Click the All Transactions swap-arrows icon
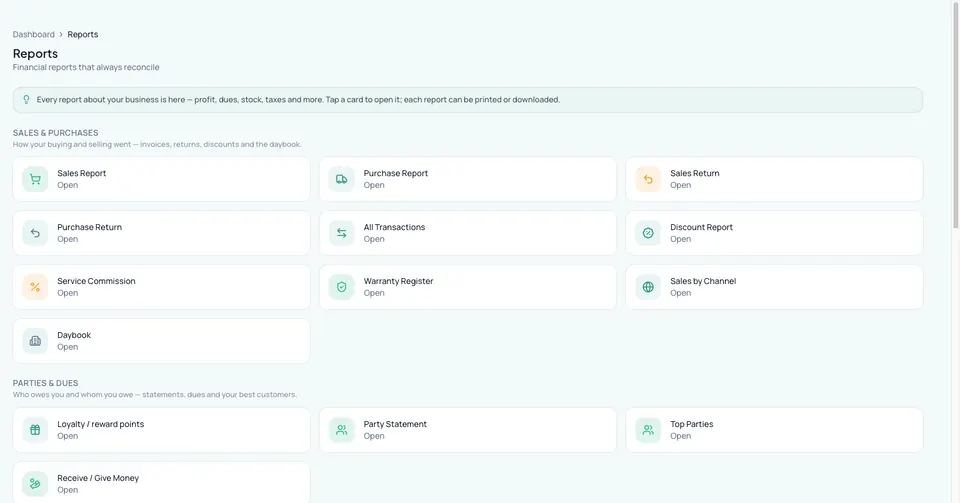The width and height of the screenshot is (960, 503). click(x=342, y=233)
